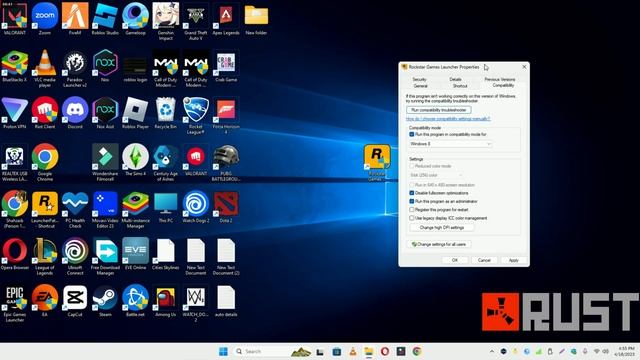Enable Use legacy display ICC color management
Image resolution: width=640 pixels, height=360 pixels.
[x=412, y=218]
